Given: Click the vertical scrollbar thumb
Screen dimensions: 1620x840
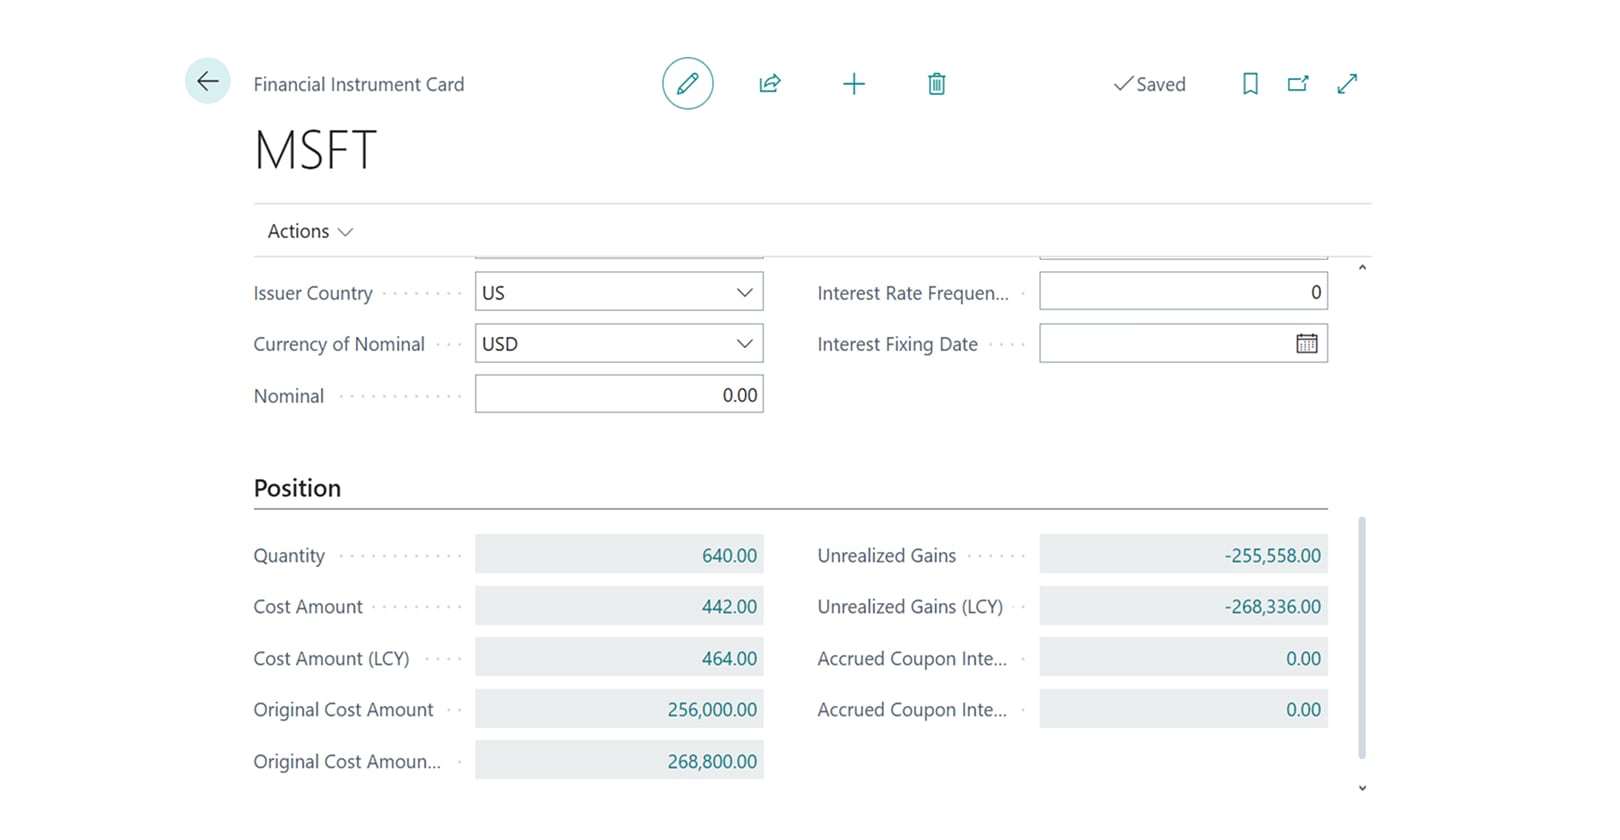Looking at the screenshot, I should (1362, 638).
